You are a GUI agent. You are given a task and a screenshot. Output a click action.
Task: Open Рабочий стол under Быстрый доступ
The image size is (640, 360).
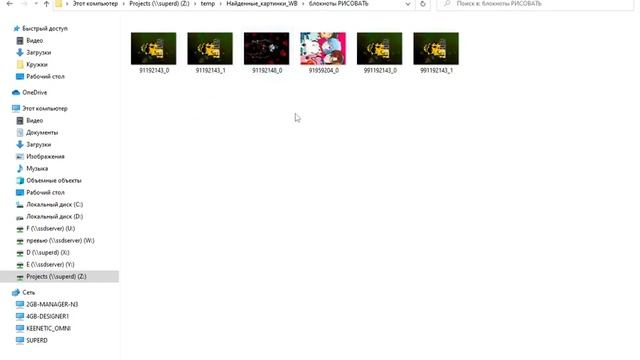coord(45,76)
